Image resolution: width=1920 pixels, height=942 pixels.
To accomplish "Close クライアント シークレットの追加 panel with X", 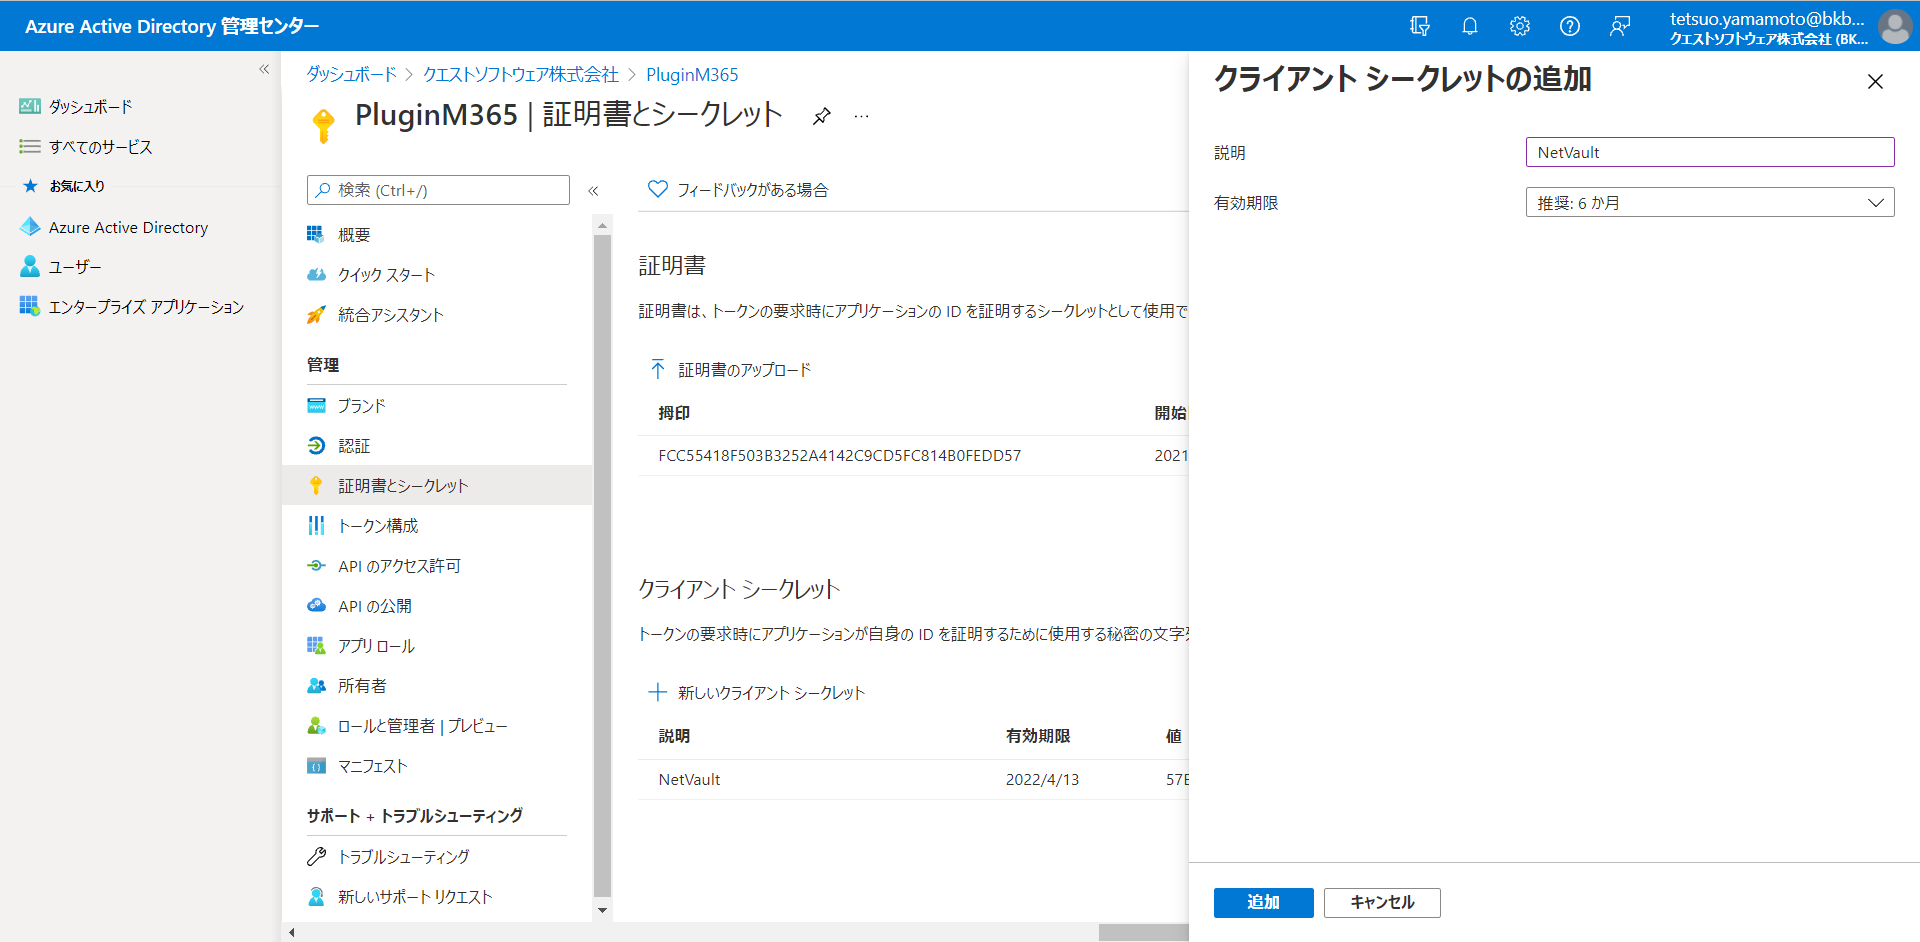I will (x=1875, y=81).
